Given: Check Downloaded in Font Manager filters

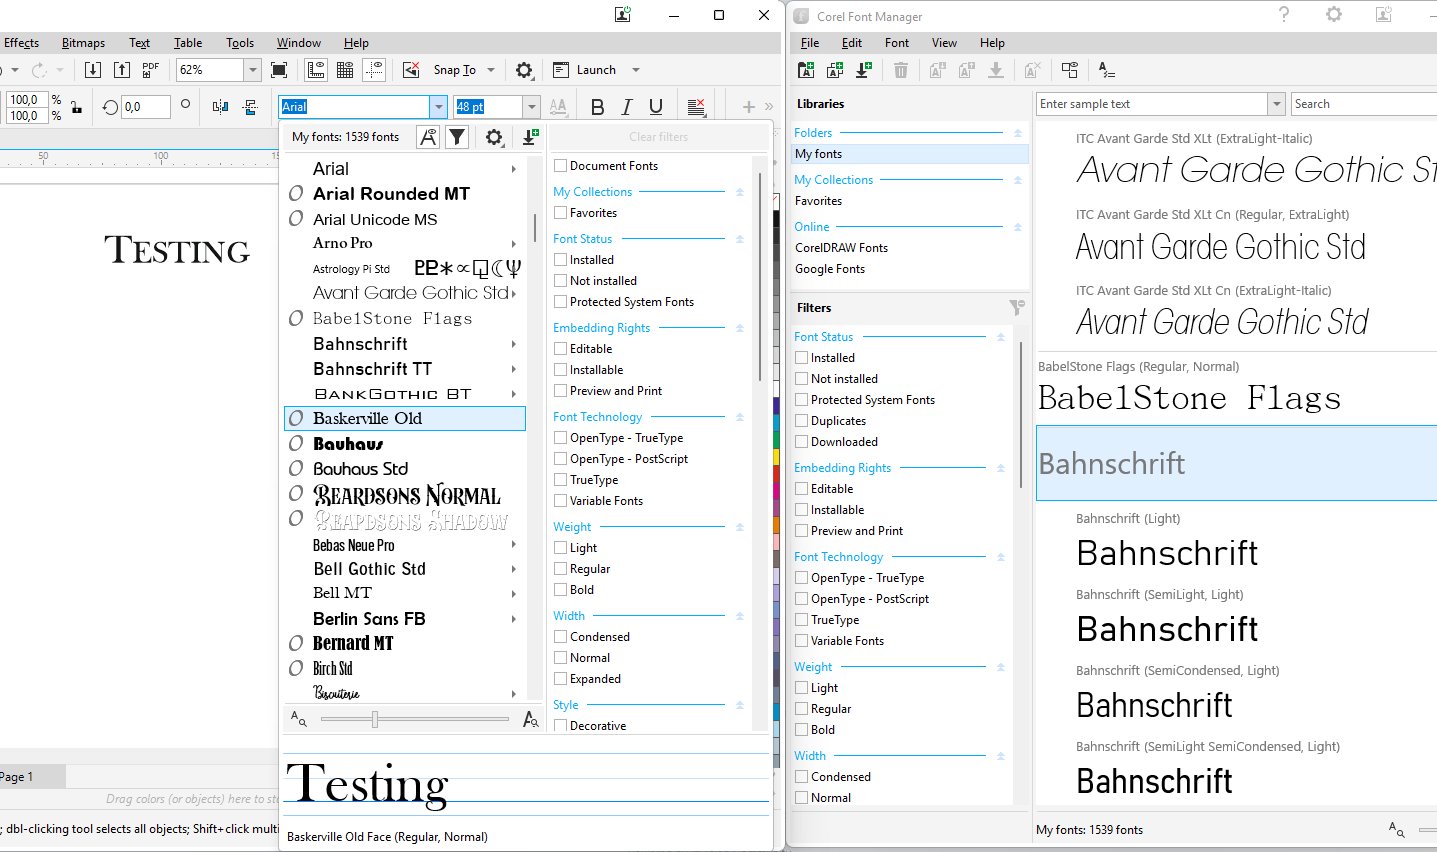Looking at the screenshot, I should point(802,442).
